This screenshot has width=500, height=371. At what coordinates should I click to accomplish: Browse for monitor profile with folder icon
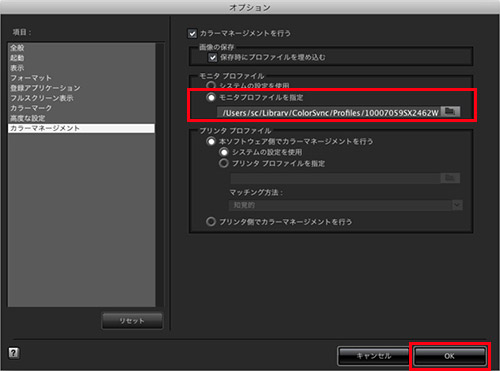tap(450, 112)
